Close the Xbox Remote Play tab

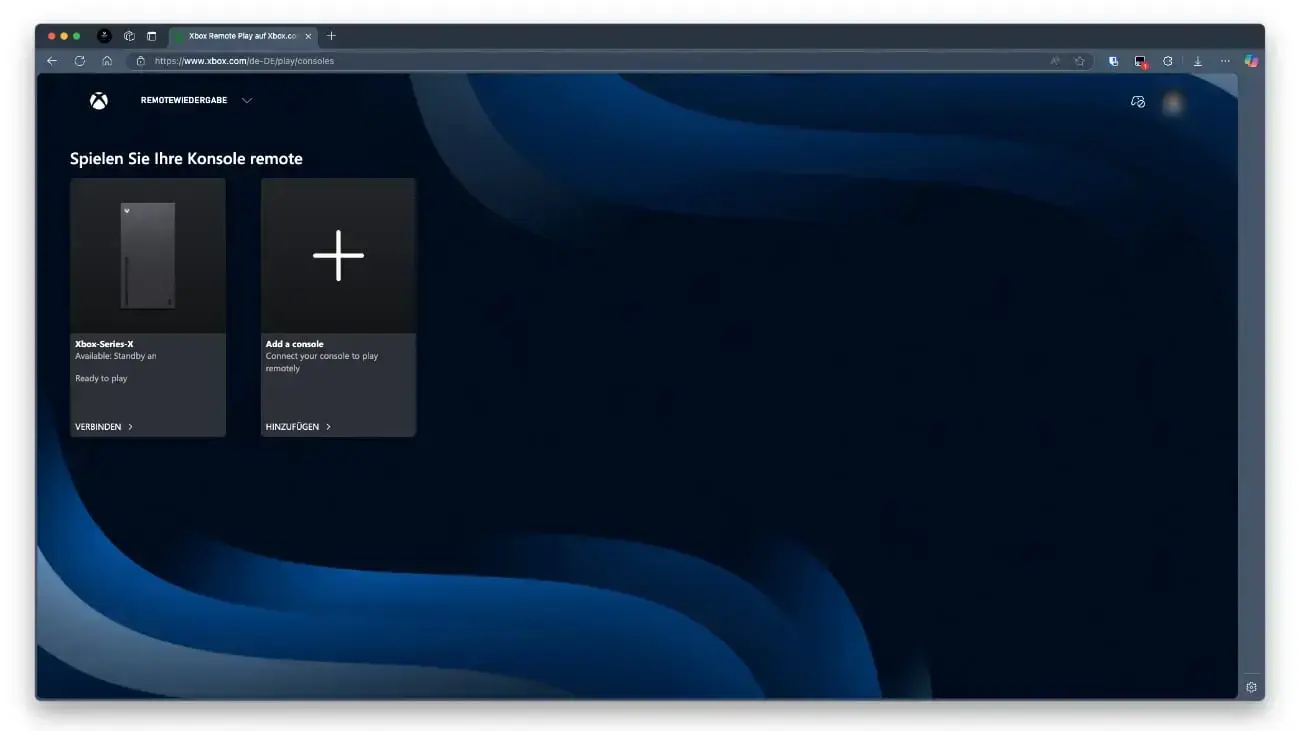pos(308,36)
